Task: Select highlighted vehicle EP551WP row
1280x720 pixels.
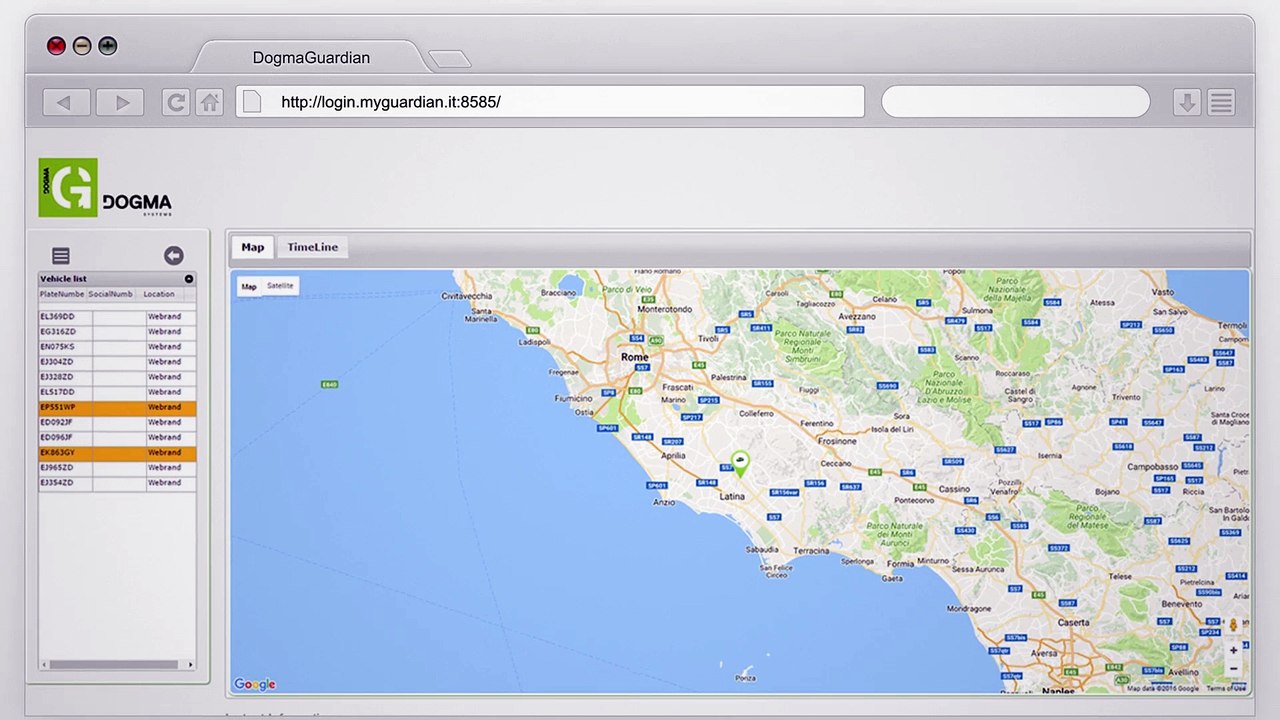Action: pos(117,408)
